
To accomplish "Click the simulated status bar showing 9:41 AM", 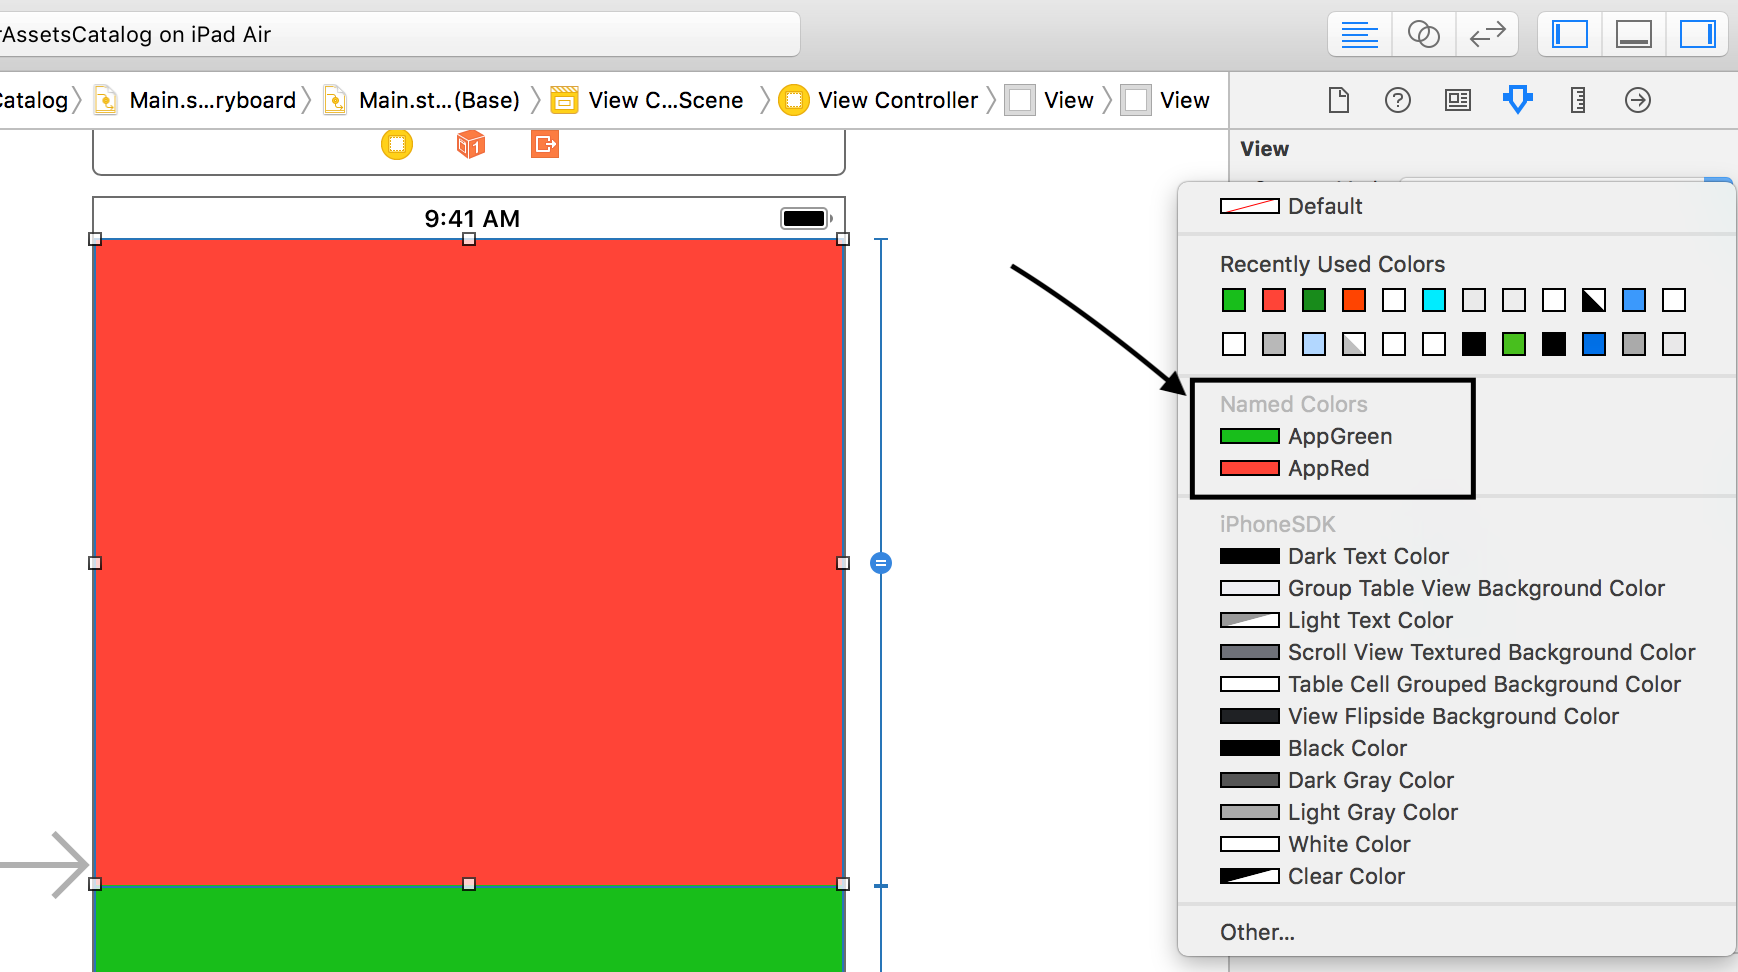I will coord(469,218).
